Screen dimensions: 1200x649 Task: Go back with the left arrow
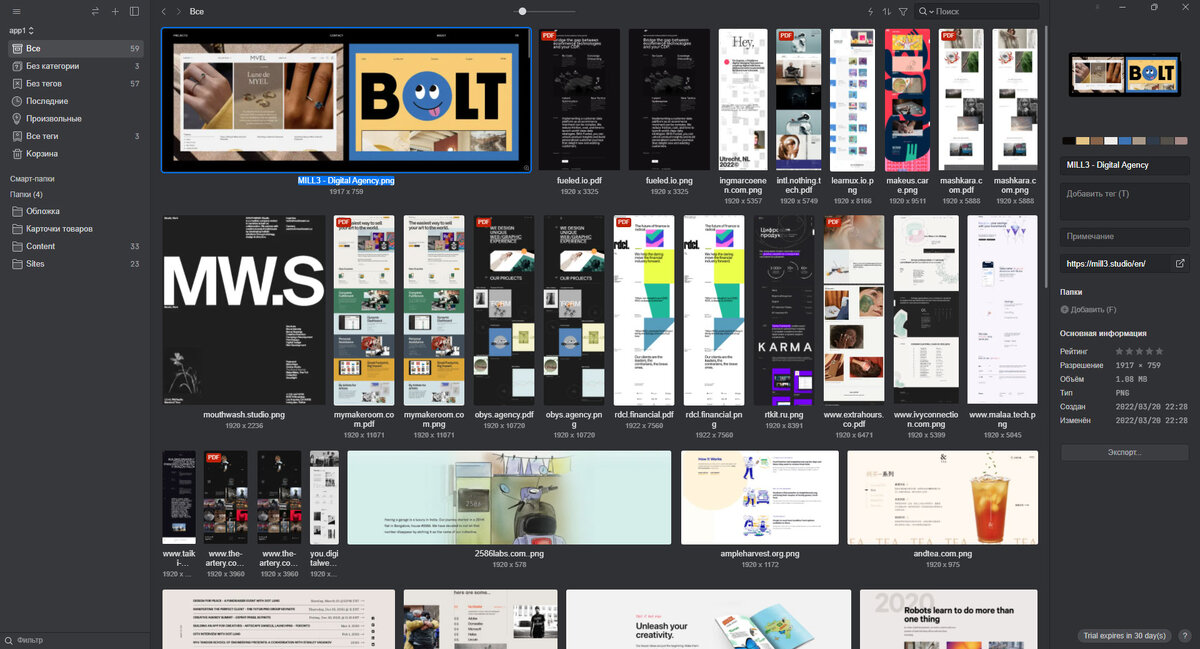tap(164, 11)
